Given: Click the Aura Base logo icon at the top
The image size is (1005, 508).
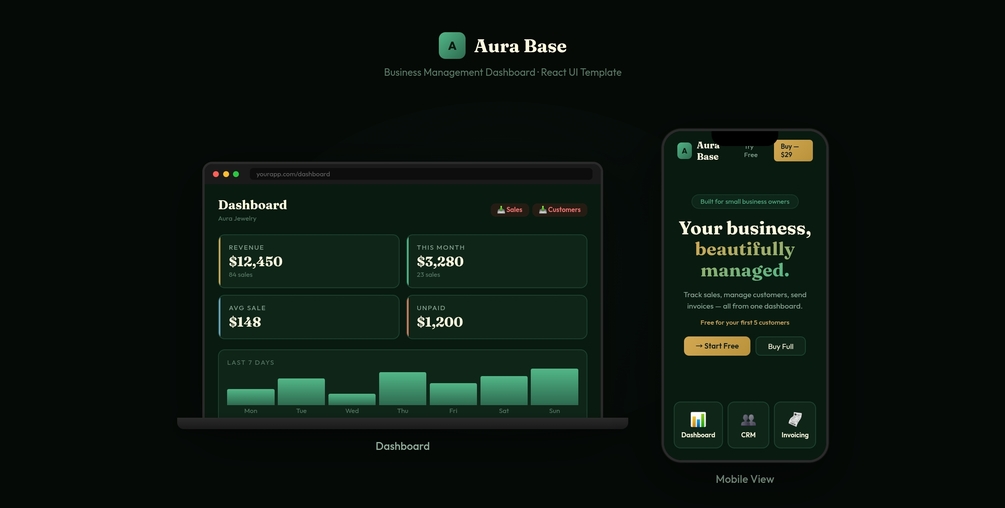Looking at the screenshot, I should click(452, 45).
